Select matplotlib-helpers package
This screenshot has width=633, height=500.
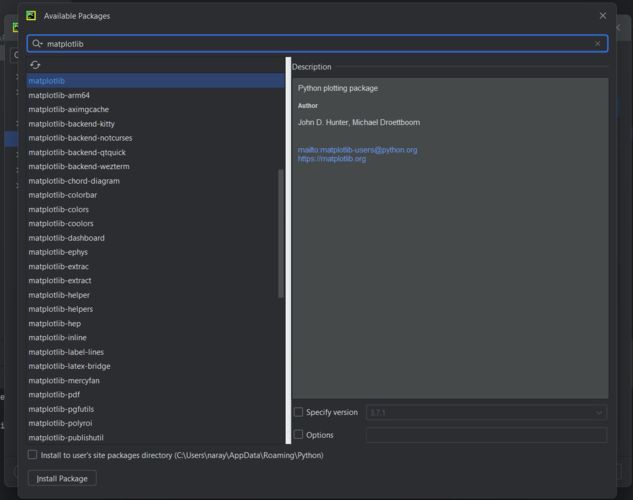coord(155,309)
